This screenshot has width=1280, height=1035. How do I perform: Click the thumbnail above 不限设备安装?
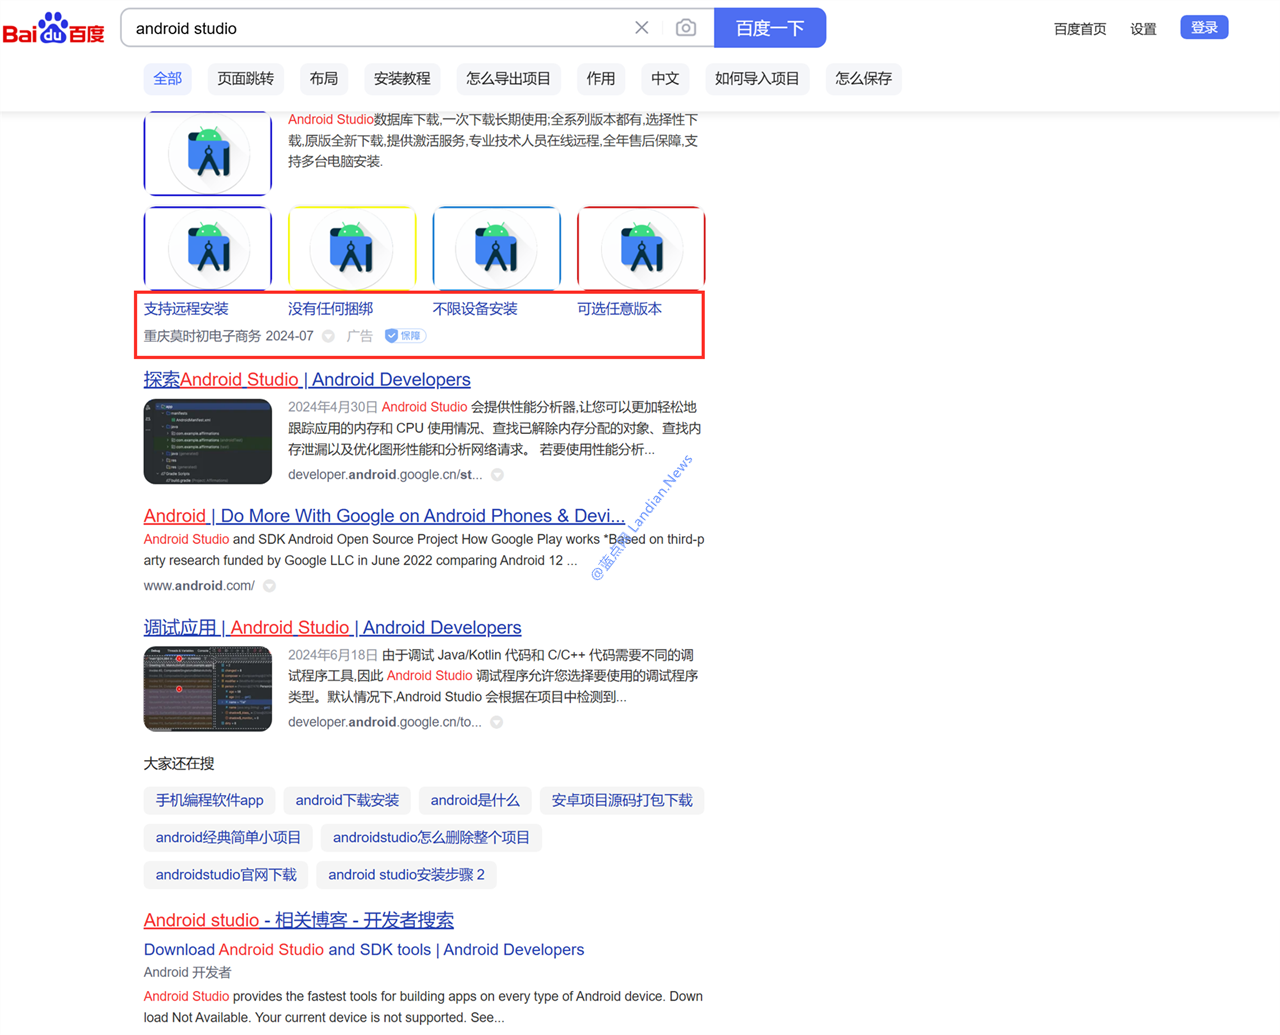tap(497, 248)
